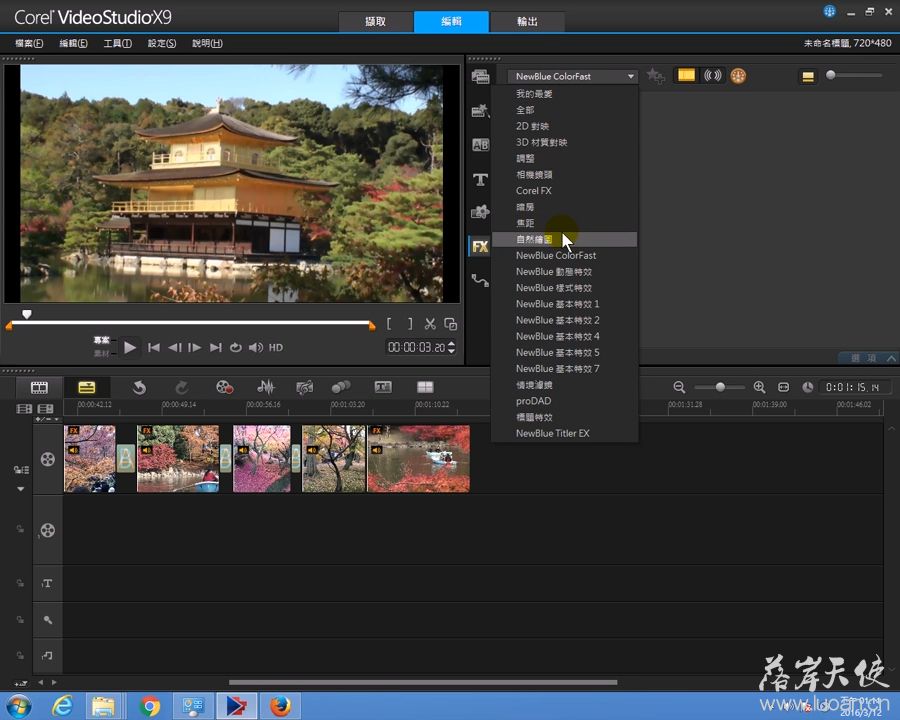The width and height of the screenshot is (900, 720).
Task: Click the project duration clock icon
Action: point(808,388)
